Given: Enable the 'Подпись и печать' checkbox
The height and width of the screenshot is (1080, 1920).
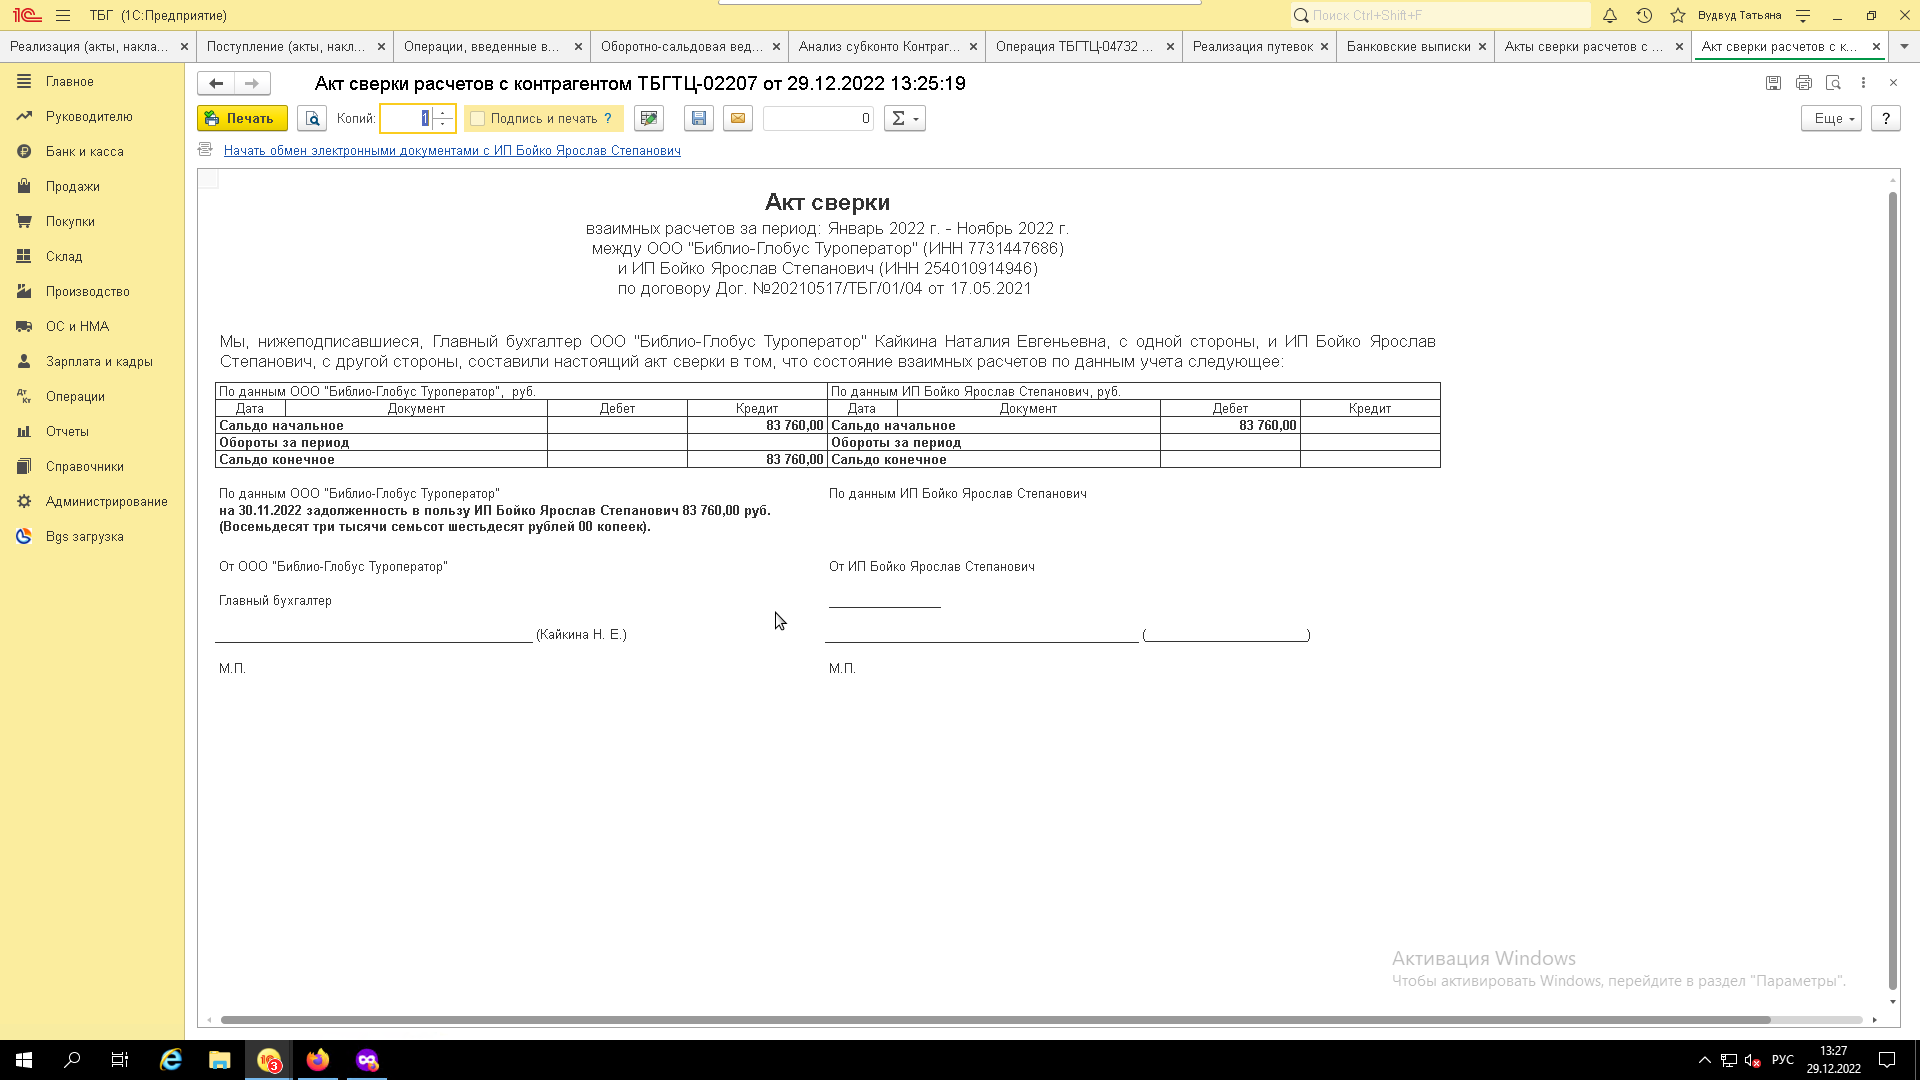Looking at the screenshot, I should coord(478,118).
